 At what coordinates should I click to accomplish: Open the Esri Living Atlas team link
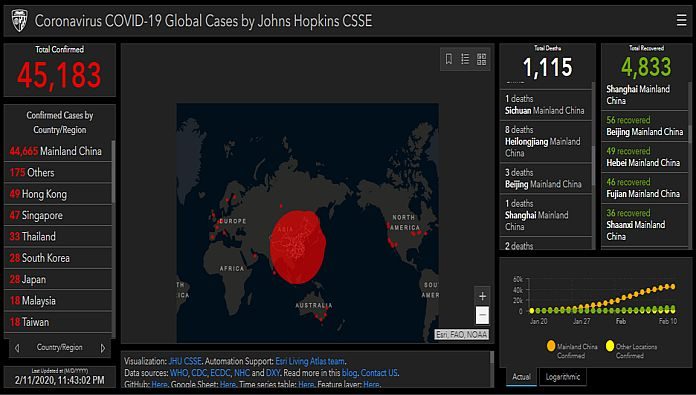pyautogui.click(x=310, y=361)
